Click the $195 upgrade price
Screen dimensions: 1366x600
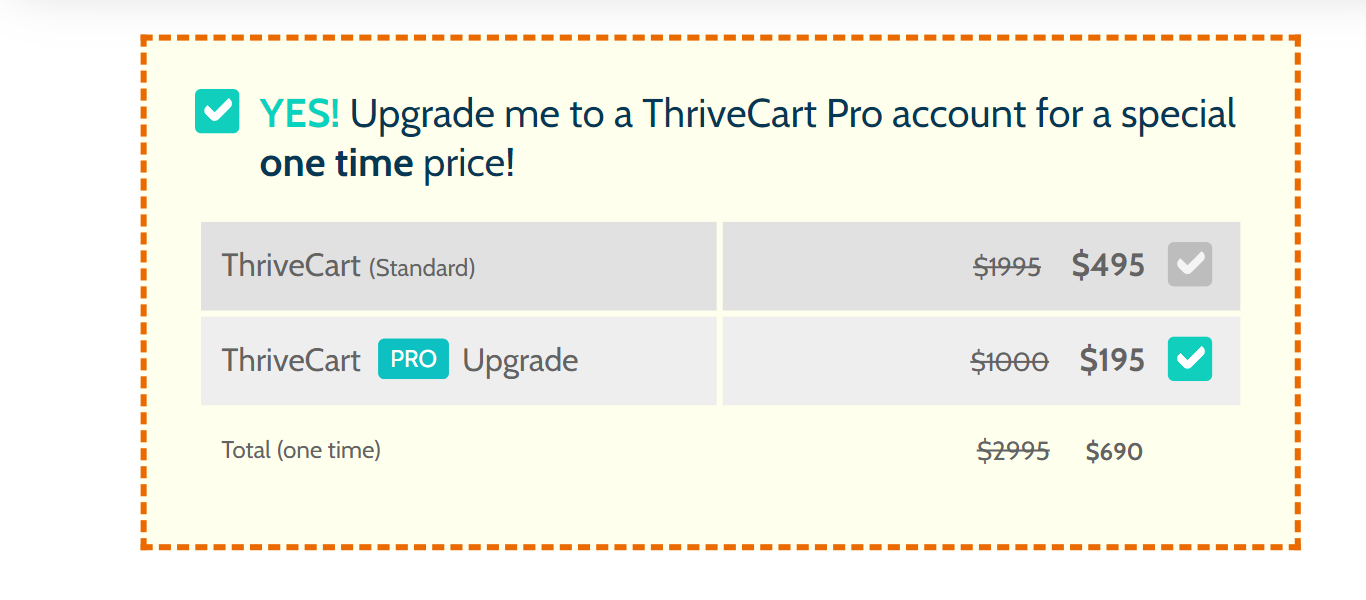(x=1112, y=360)
